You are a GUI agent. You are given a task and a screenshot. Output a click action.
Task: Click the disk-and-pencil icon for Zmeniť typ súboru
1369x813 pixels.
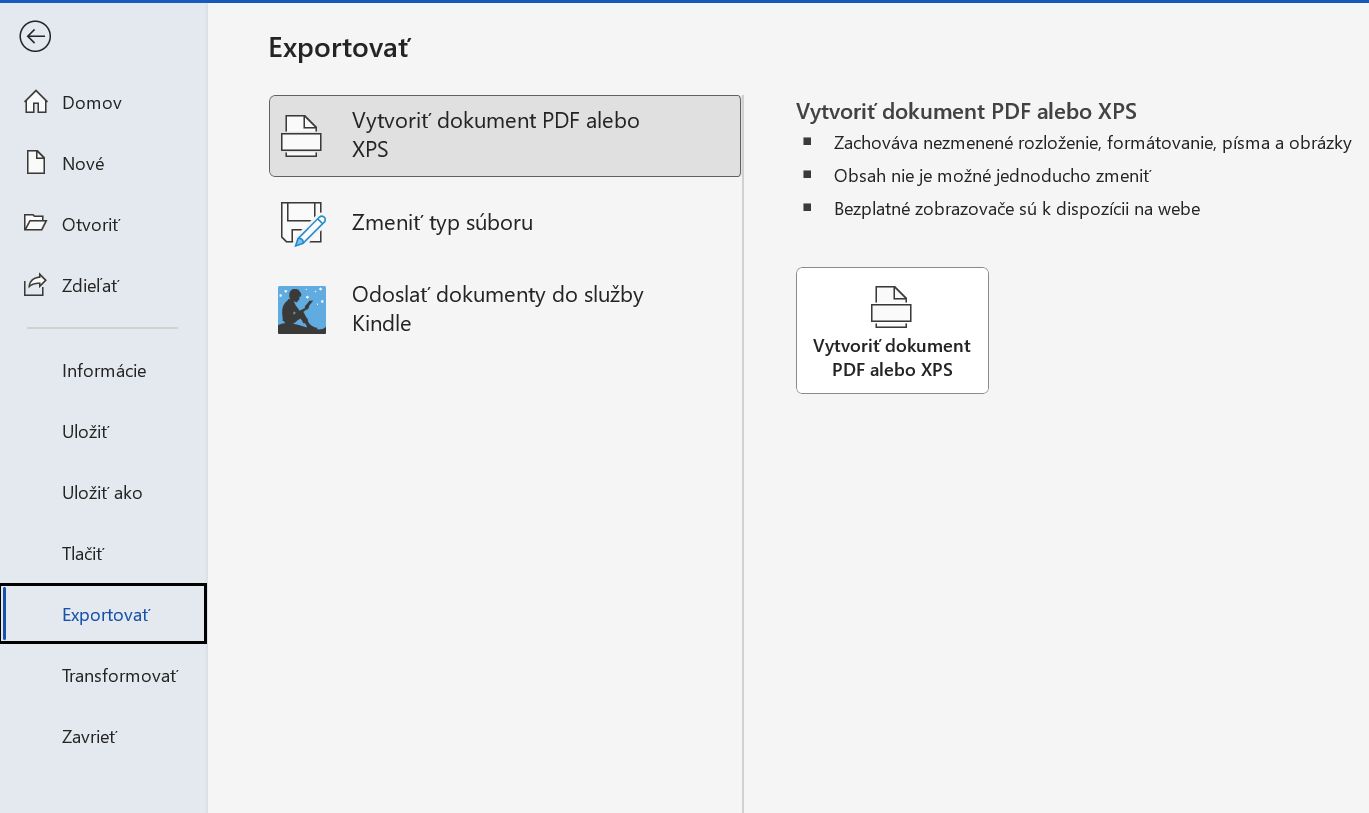point(303,223)
